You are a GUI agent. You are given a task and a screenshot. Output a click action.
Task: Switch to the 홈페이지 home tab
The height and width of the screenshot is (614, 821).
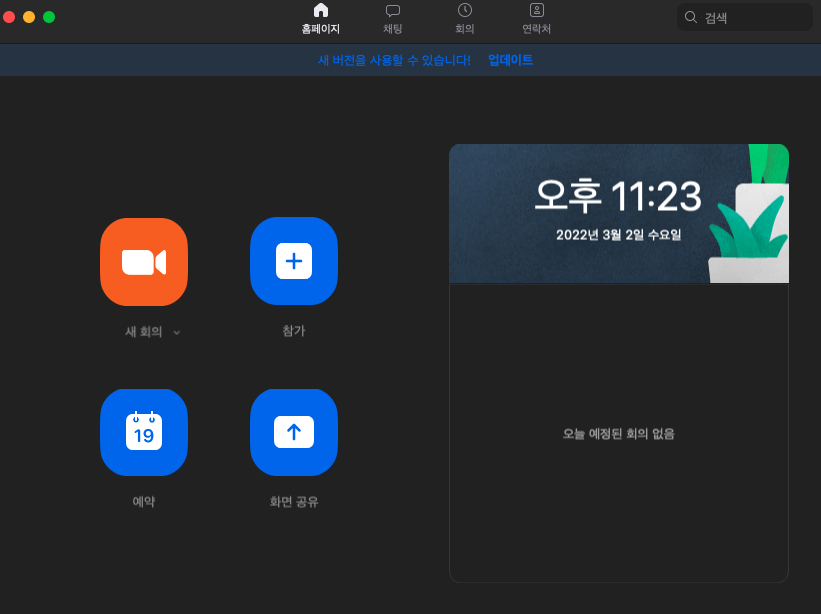coord(320,18)
